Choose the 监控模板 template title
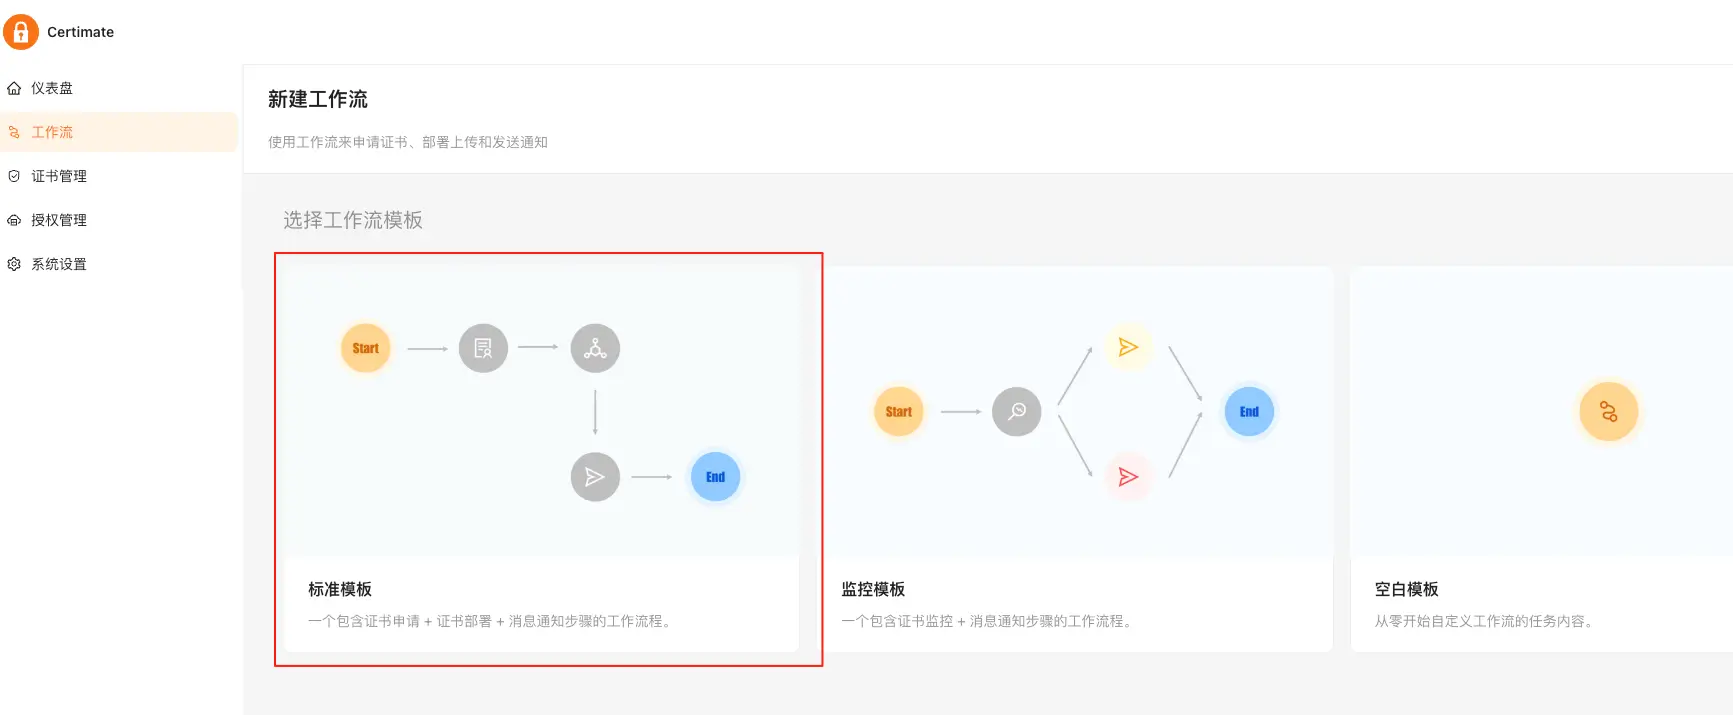This screenshot has height=715, width=1733. [x=873, y=589]
